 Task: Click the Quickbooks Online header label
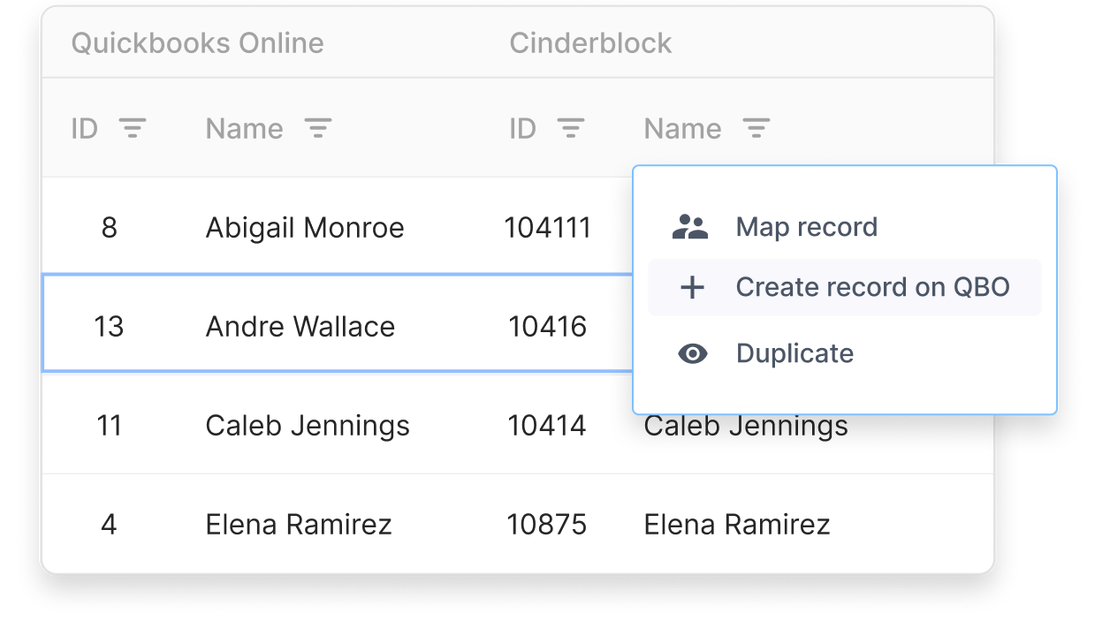pyautogui.click(x=197, y=44)
